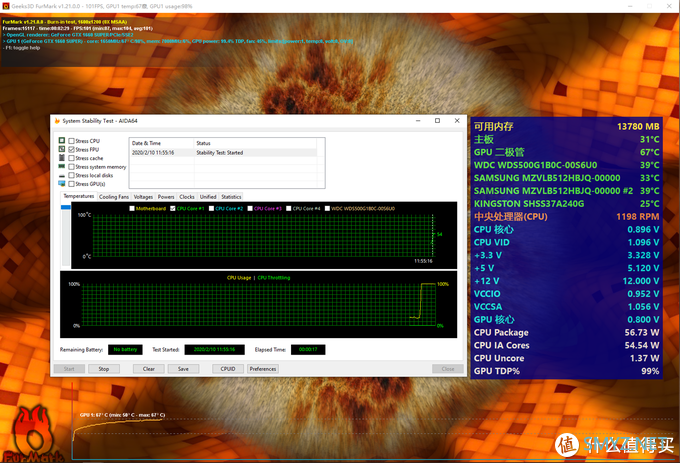Click the GPU TDP% sensor row
Screen dimensions: 680x463
tap(566, 371)
